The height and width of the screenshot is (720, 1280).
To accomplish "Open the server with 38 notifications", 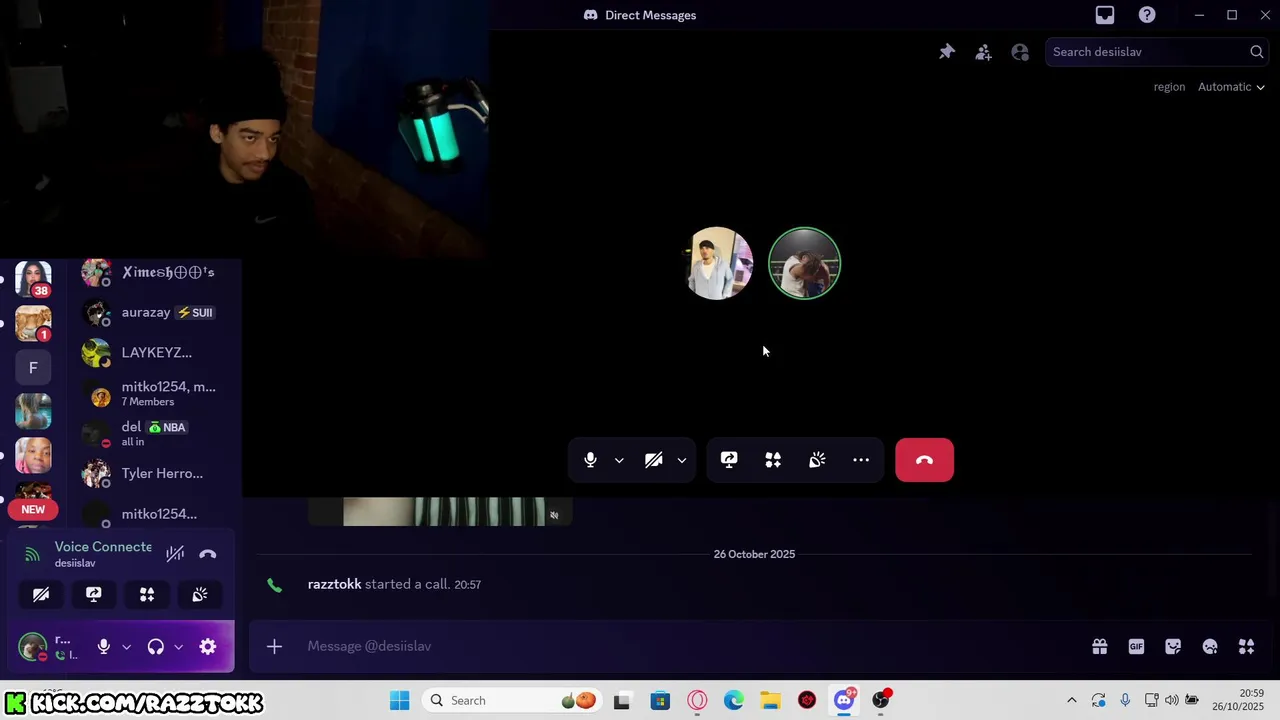I will point(33,279).
